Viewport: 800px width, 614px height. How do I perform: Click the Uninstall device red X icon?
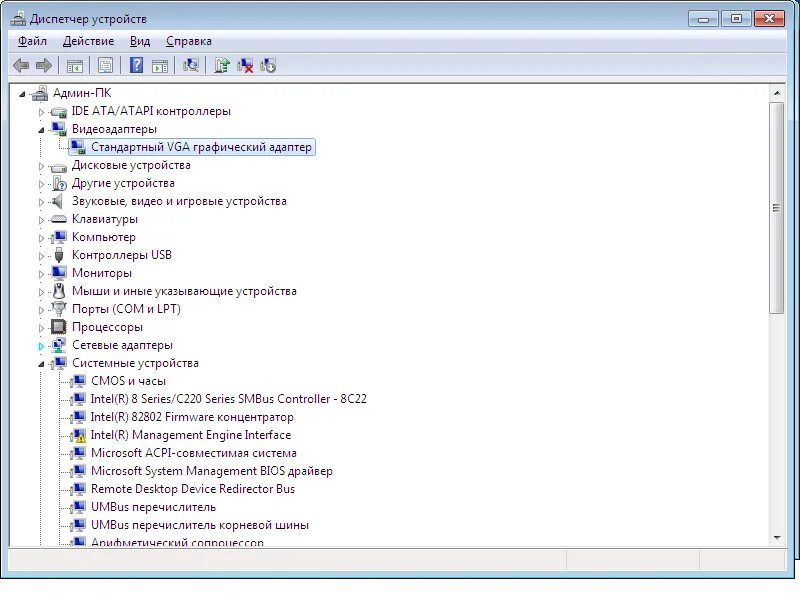click(x=245, y=65)
